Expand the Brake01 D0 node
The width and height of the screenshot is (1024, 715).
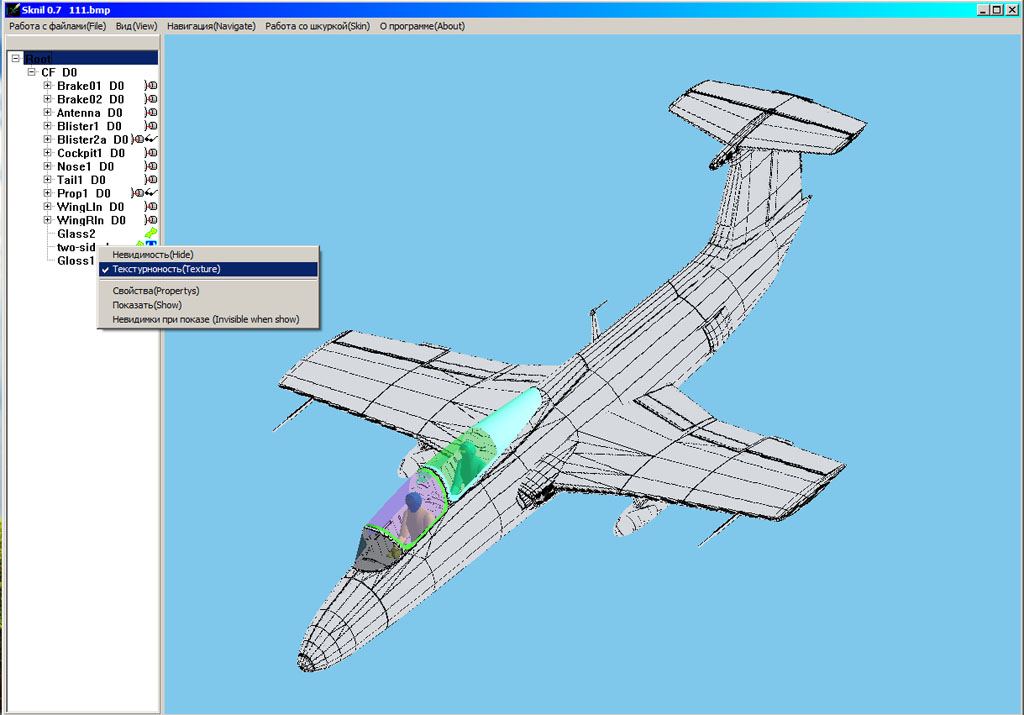(47, 86)
